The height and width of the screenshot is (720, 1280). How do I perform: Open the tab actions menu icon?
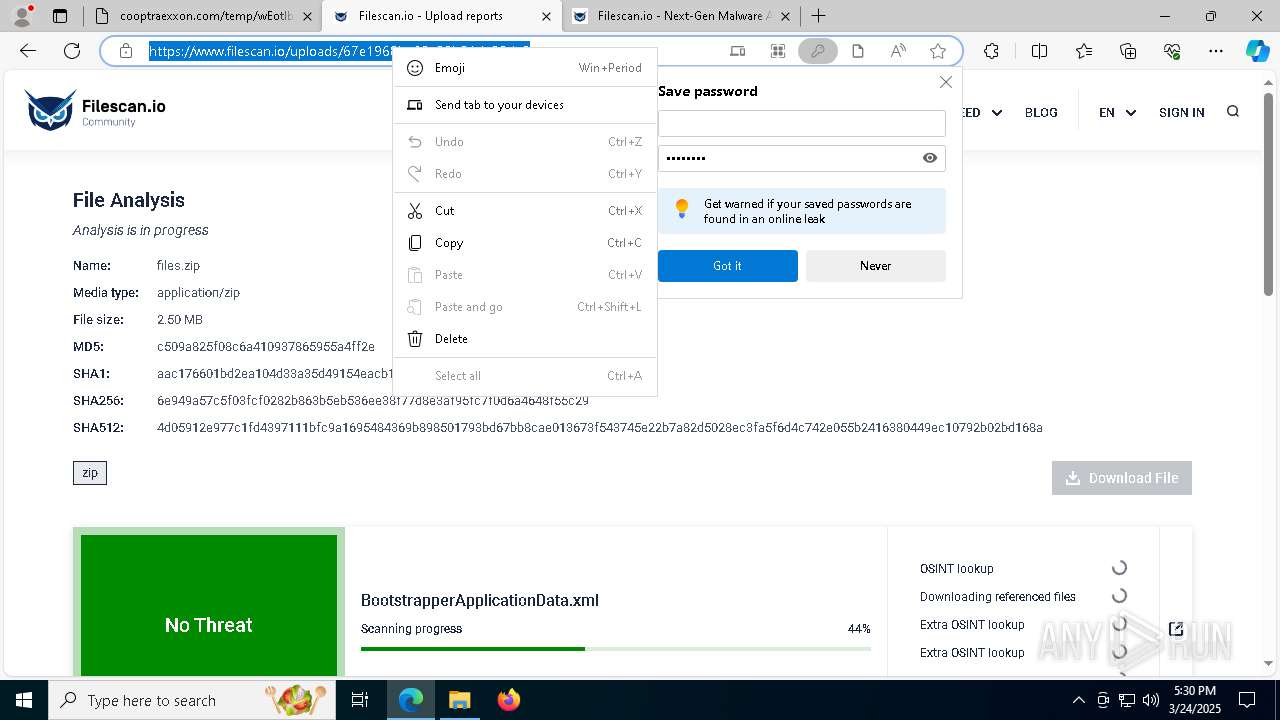click(x=60, y=16)
